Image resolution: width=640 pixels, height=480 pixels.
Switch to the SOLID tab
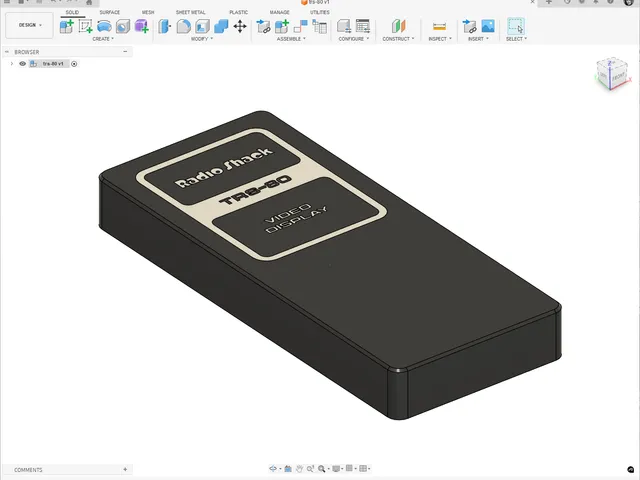tap(72, 12)
